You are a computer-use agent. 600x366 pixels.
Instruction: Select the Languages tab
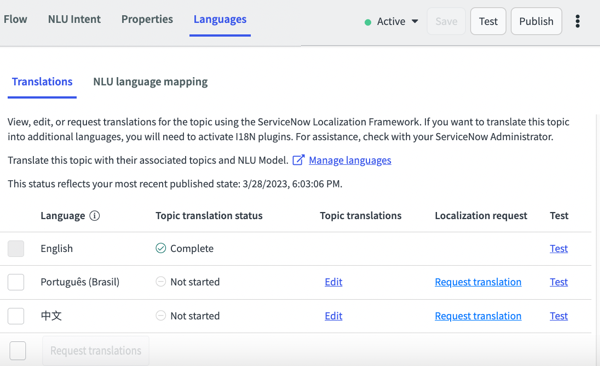coord(220,19)
